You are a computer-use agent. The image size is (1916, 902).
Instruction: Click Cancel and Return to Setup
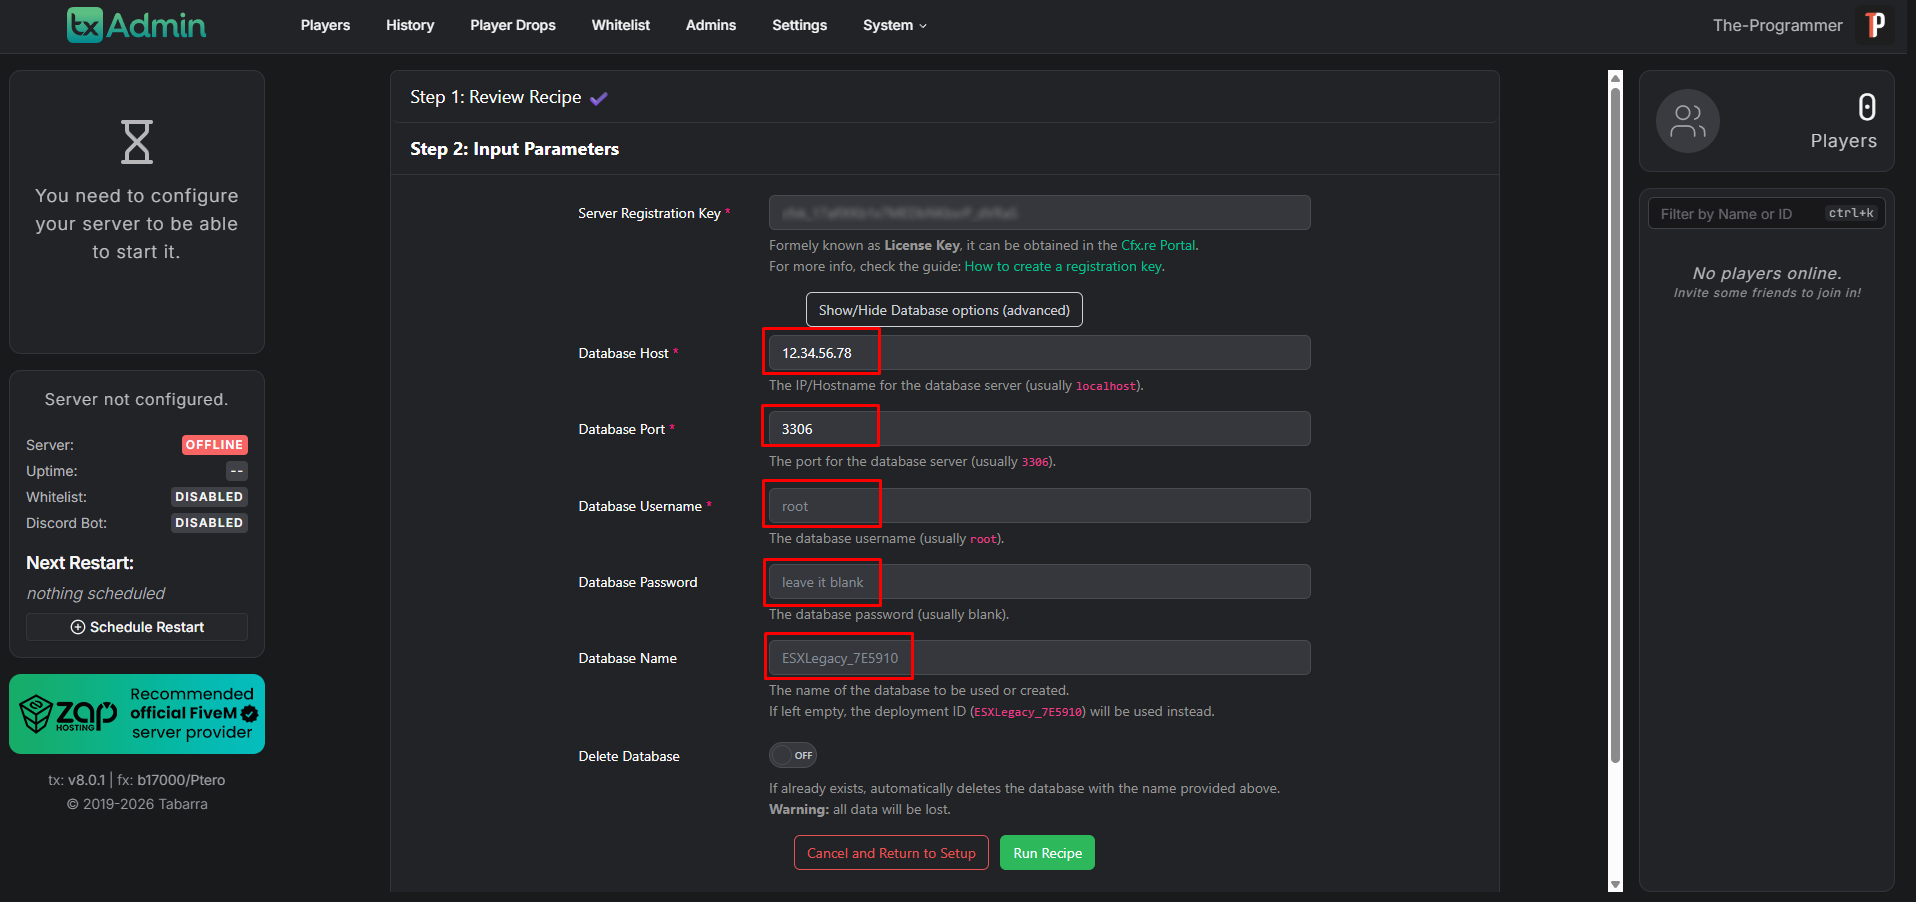pos(890,853)
